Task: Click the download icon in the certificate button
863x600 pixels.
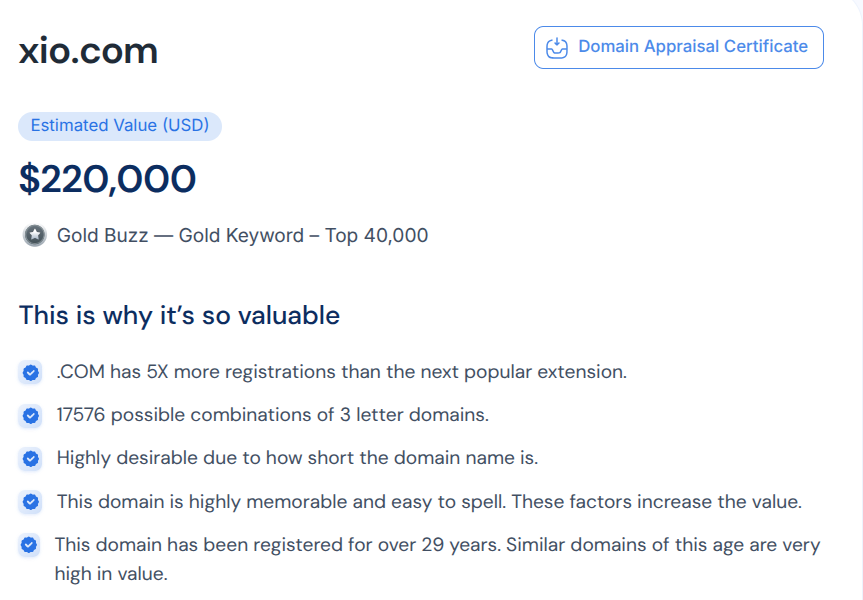Action: (557, 47)
